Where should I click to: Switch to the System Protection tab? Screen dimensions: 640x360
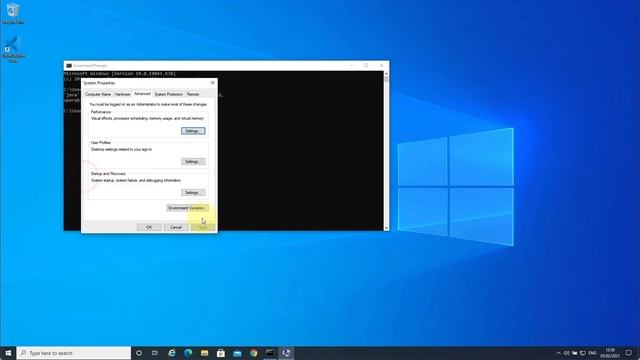point(169,94)
